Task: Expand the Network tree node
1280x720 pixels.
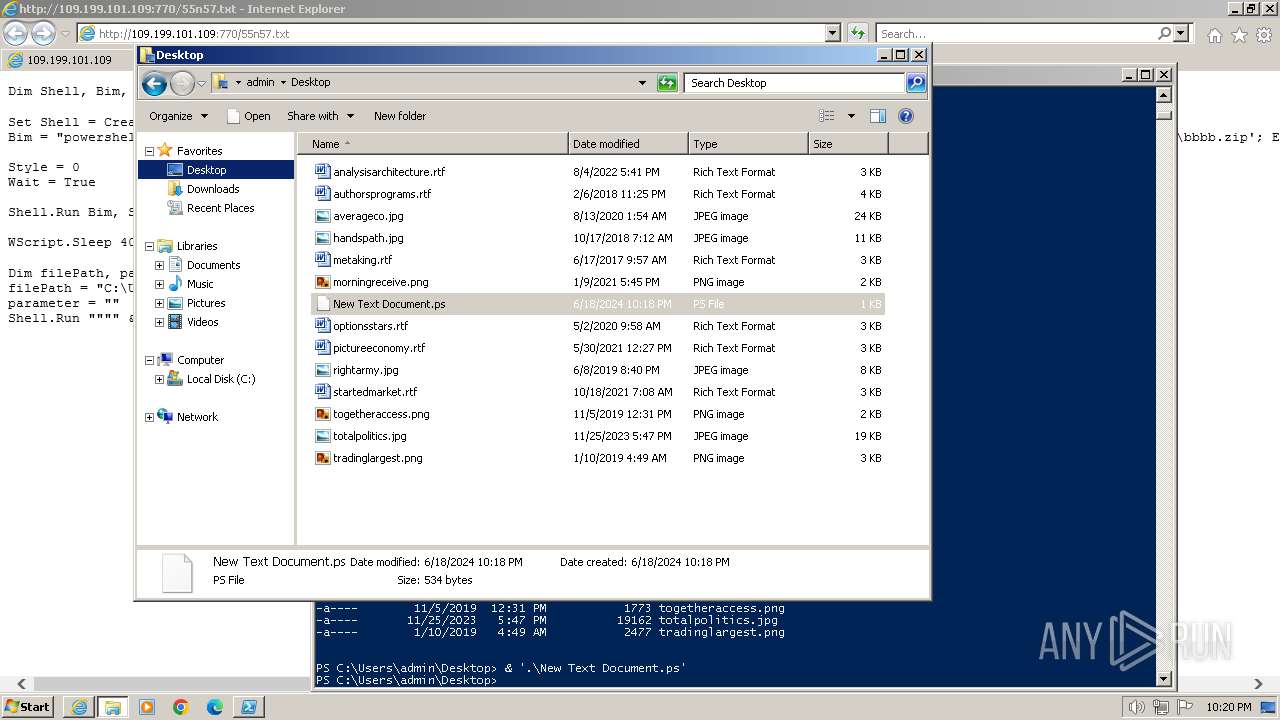Action: tap(150, 417)
